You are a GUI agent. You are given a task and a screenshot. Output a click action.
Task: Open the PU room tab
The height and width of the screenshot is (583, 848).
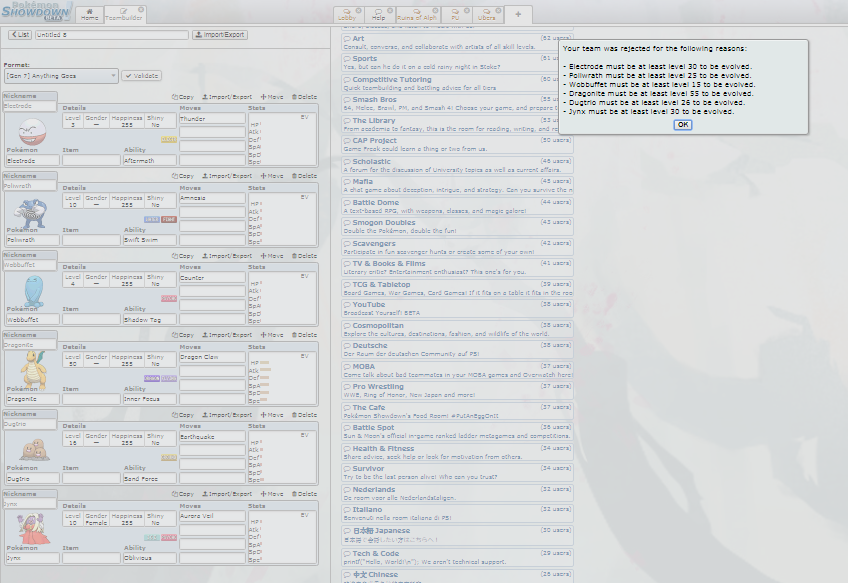coord(455,15)
